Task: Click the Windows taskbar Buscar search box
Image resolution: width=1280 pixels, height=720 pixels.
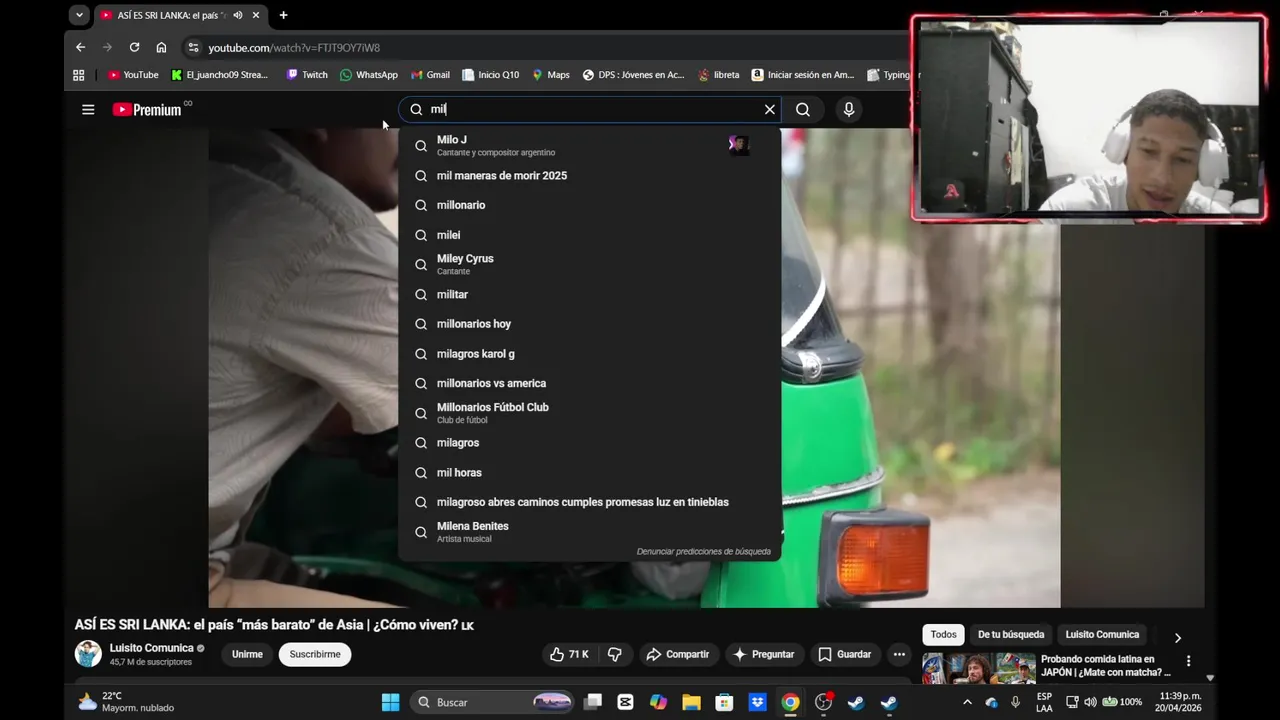Action: pyautogui.click(x=493, y=702)
